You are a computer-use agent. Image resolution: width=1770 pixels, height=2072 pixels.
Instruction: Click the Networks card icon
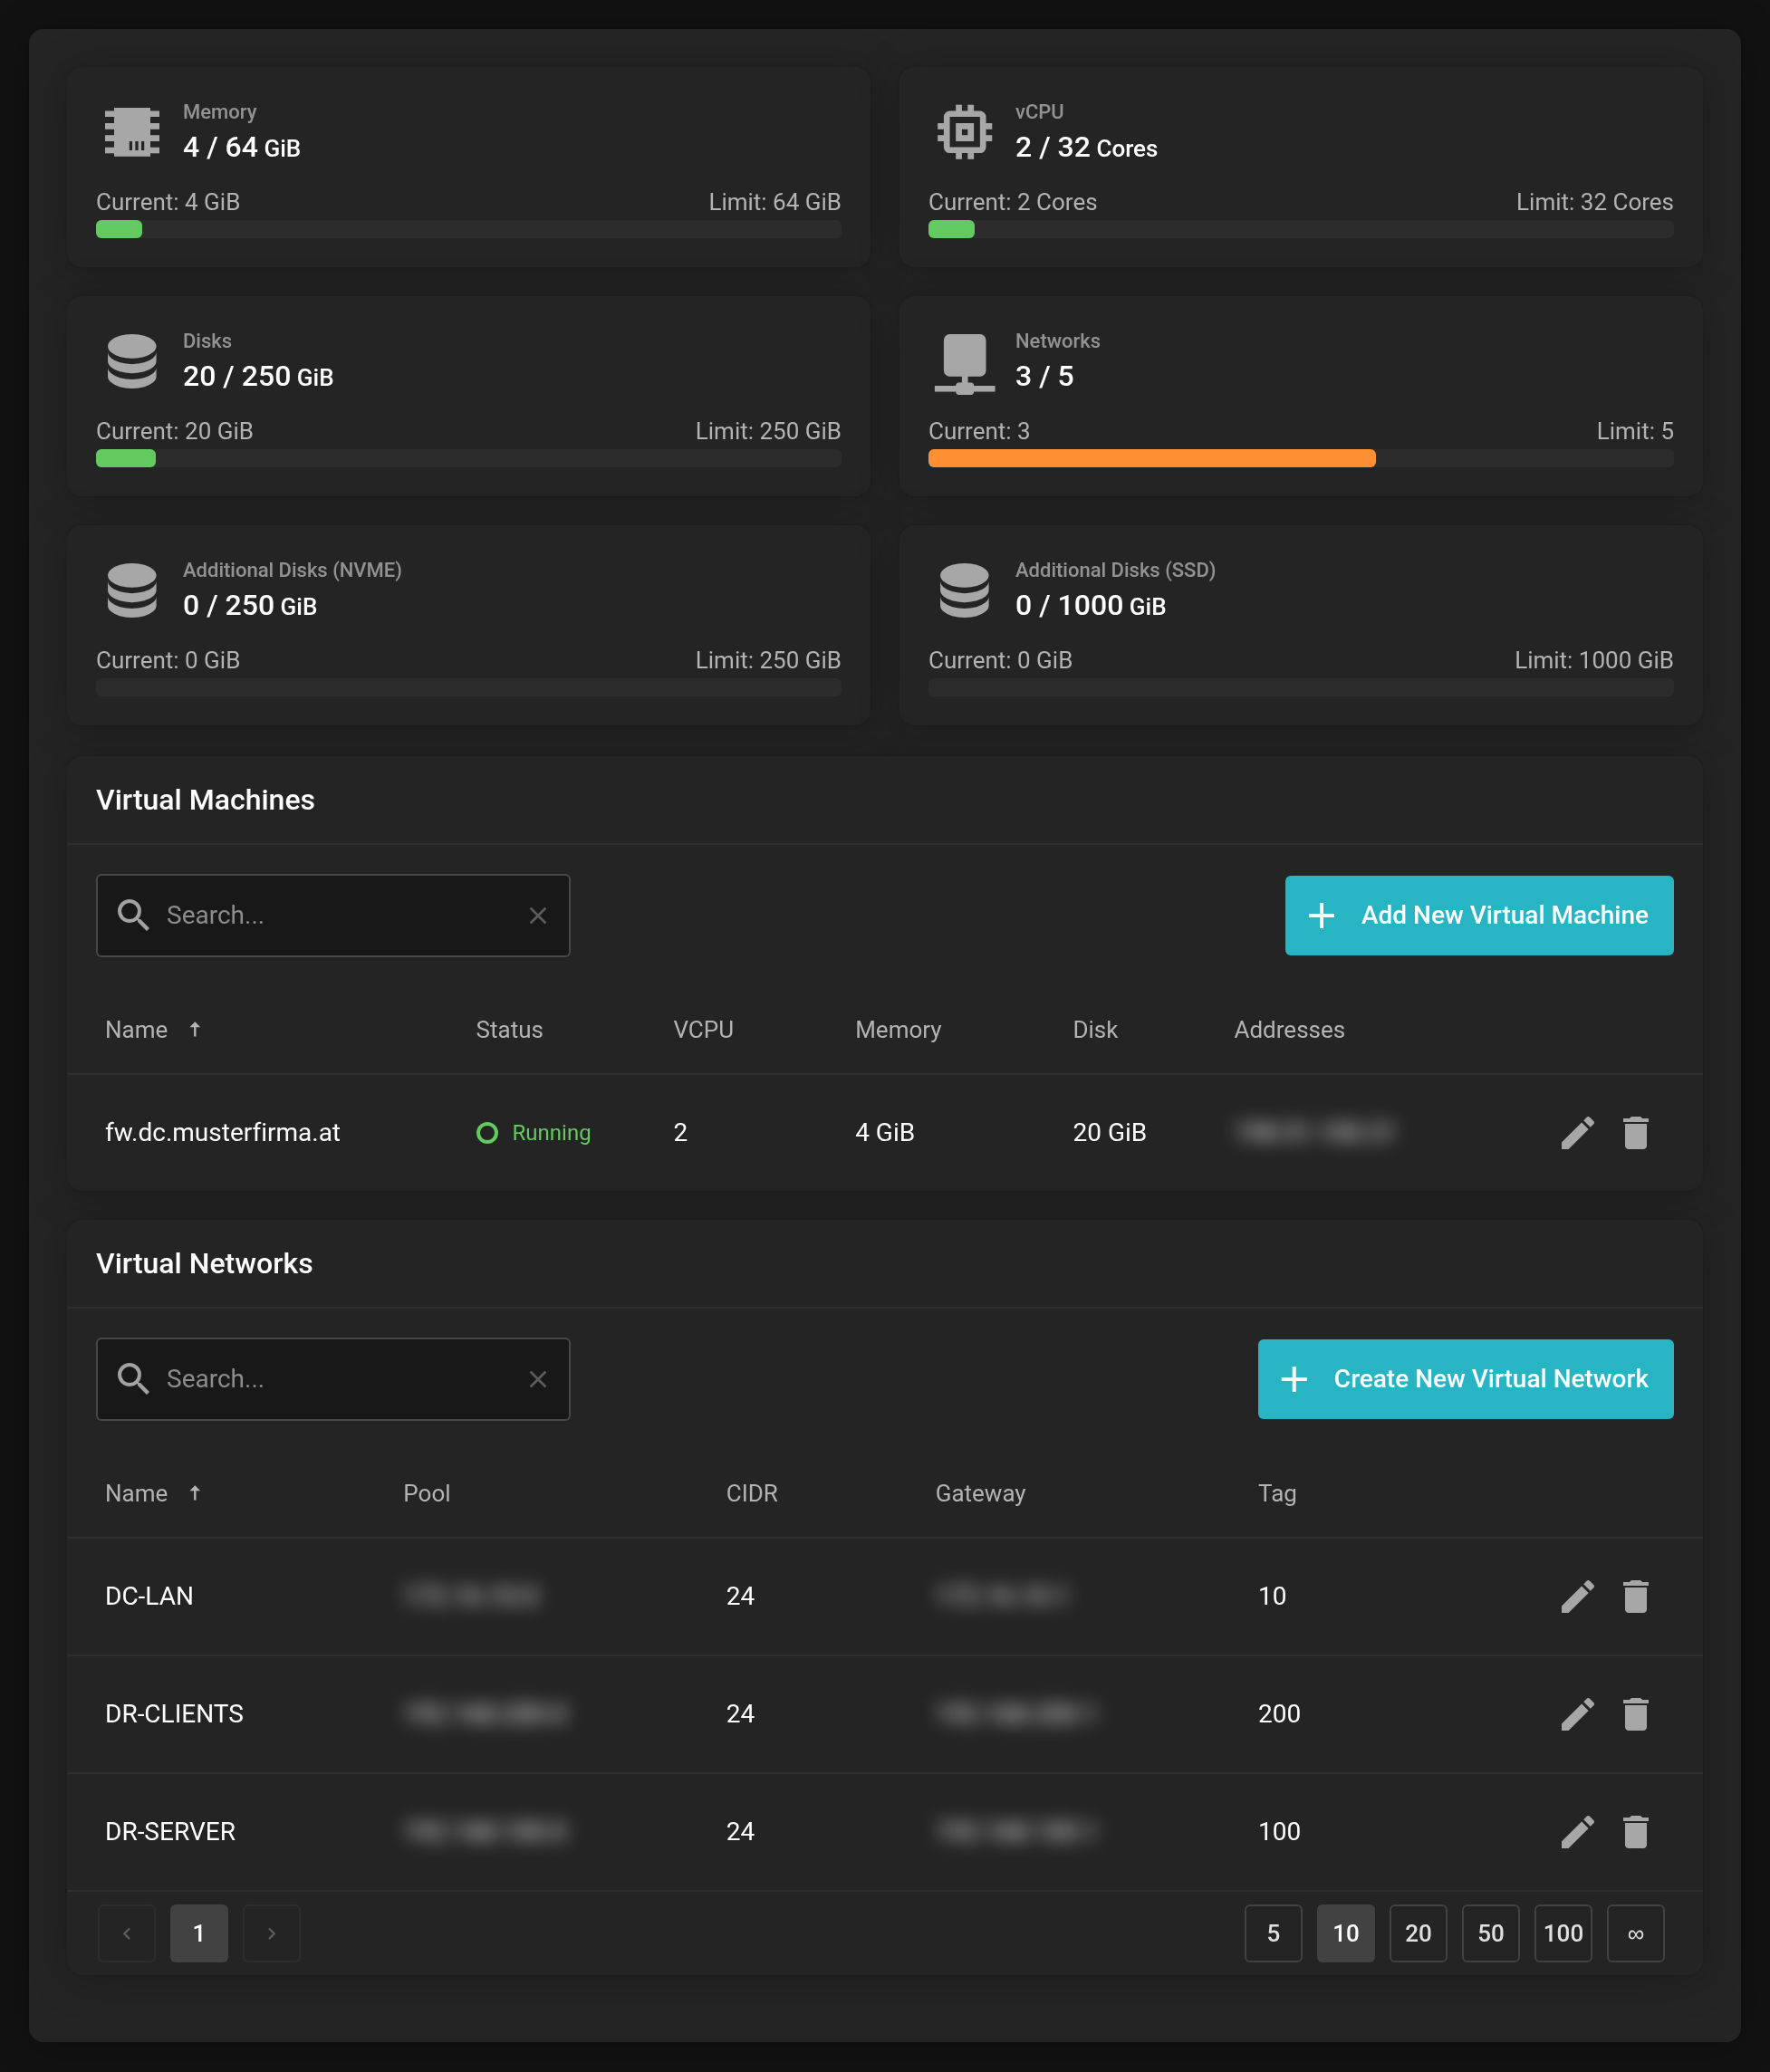click(x=964, y=364)
